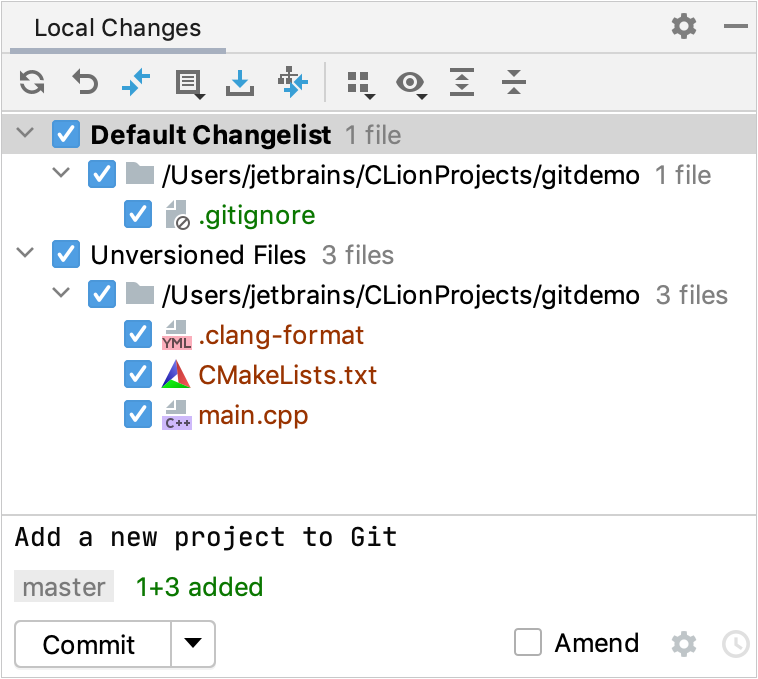Open the Changelists toolbar icon
The image size is (758, 679).
click(x=189, y=83)
